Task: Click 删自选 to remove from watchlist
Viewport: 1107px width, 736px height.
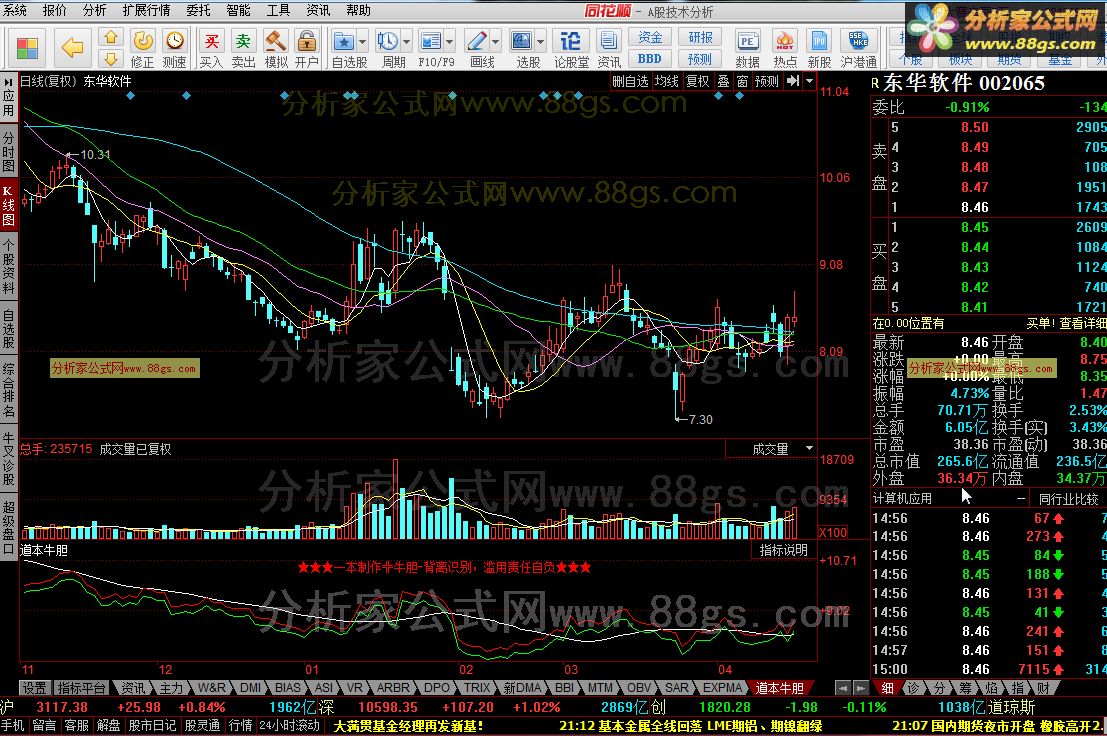Action: click(630, 82)
